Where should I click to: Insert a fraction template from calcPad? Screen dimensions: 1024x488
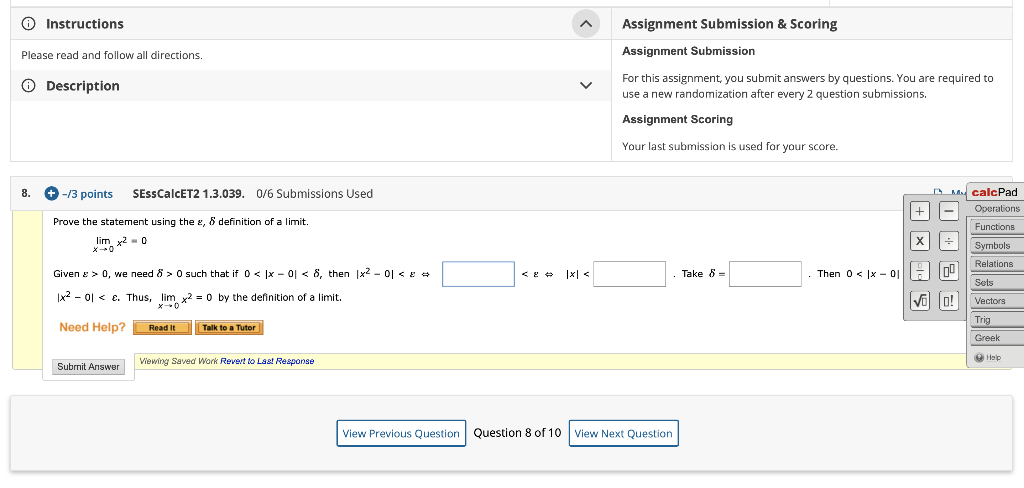[920, 270]
